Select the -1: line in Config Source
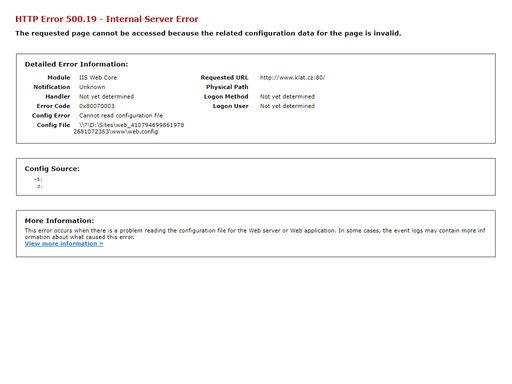The width and height of the screenshot is (512, 384). click(x=38, y=179)
